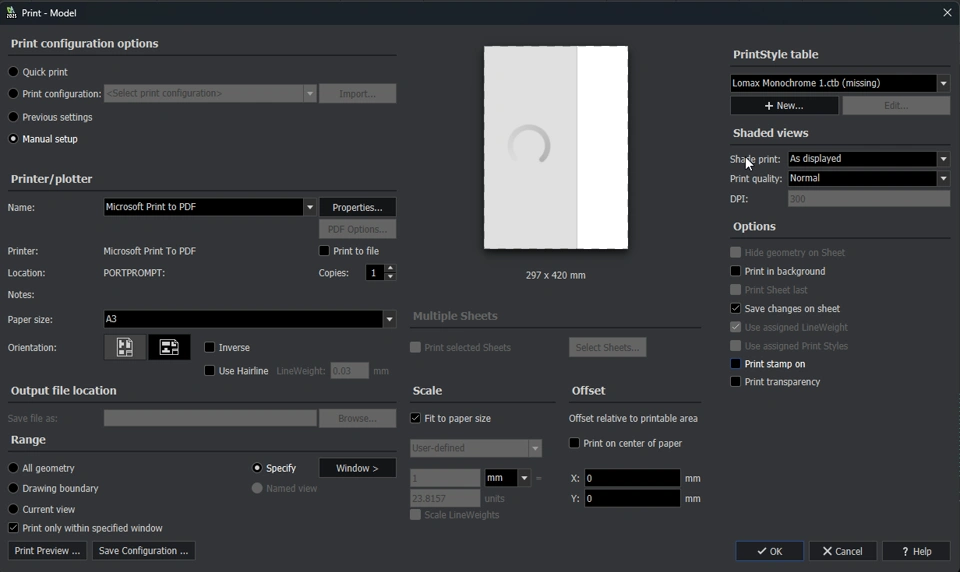Enable Print in background option
This screenshot has width=960, height=572.
point(735,271)
